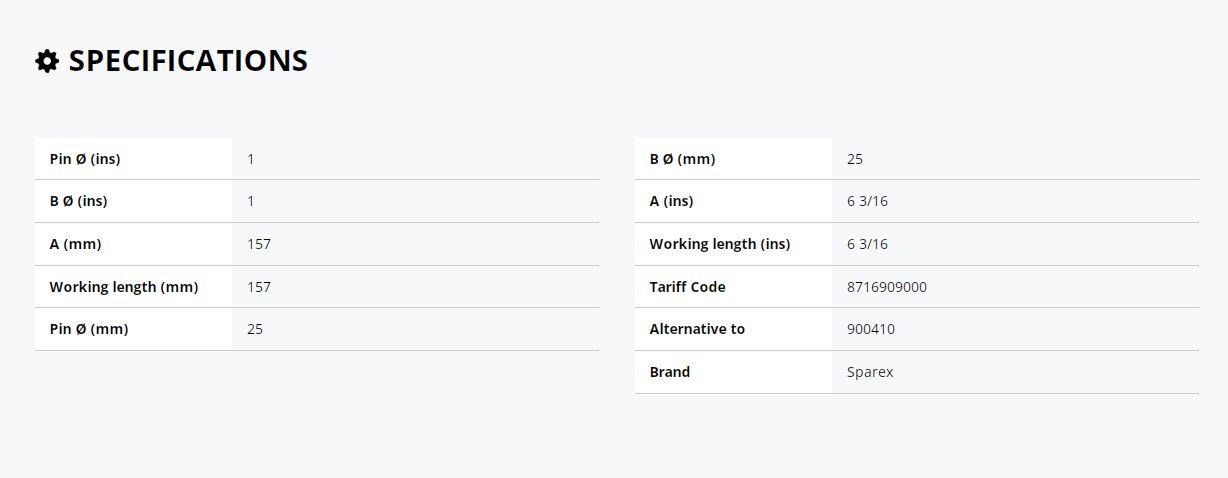This screenshot has height=478, width=1228.
Task: Click the Sparex brand value
Action: pos(870,372)
